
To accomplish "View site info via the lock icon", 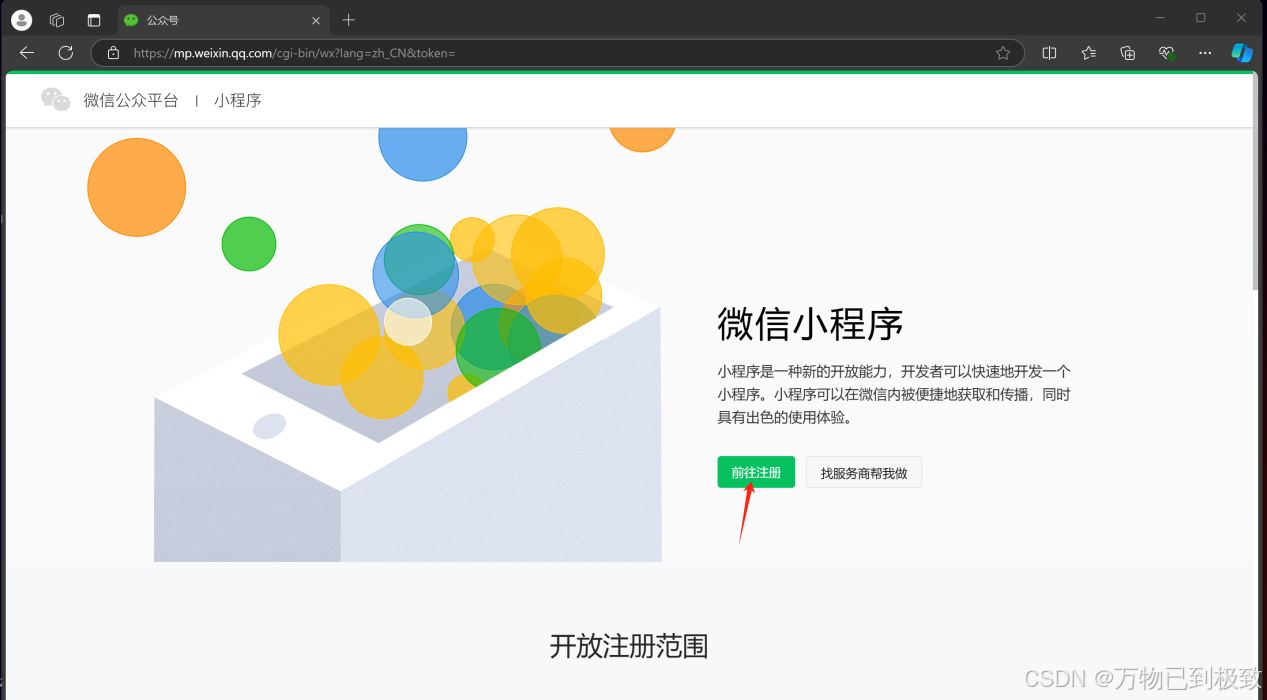I will [113, 53].
